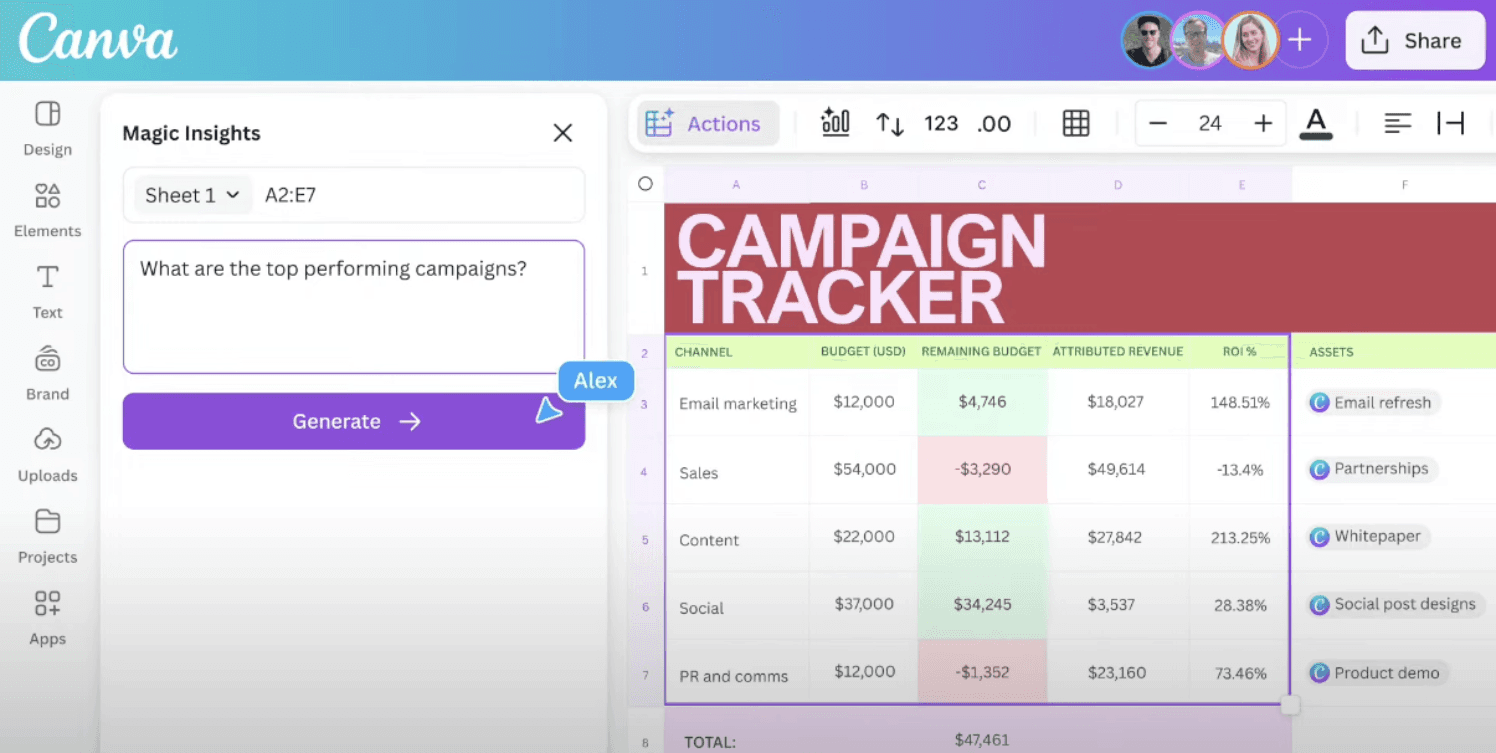Image resolution: width=1496 pixels, height=753 pixels.
Task: Click the selection resize handle below 73.46%
Action: (1290, 705)
